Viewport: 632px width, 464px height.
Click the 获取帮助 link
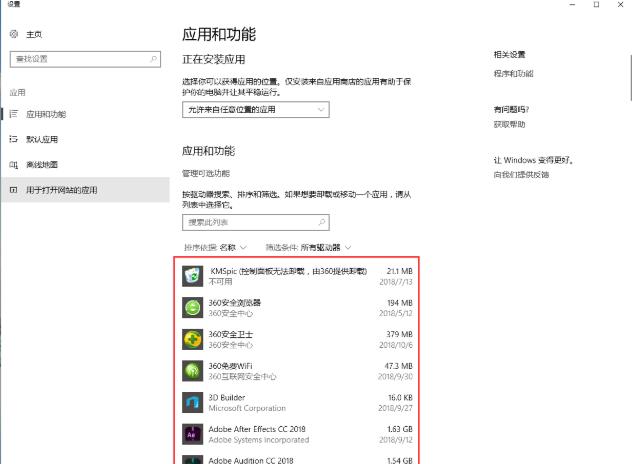[x=508, y=124]
